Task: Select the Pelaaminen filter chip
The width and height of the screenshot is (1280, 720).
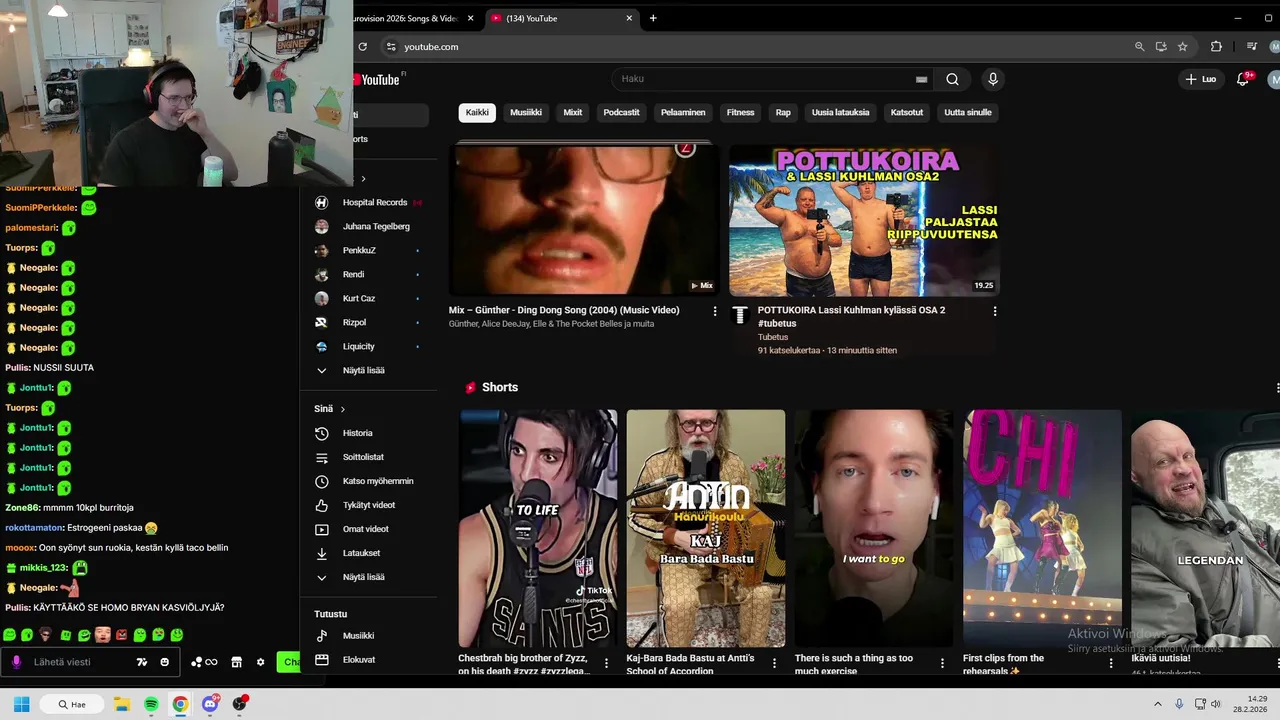Action: click(x=683, y=112)
